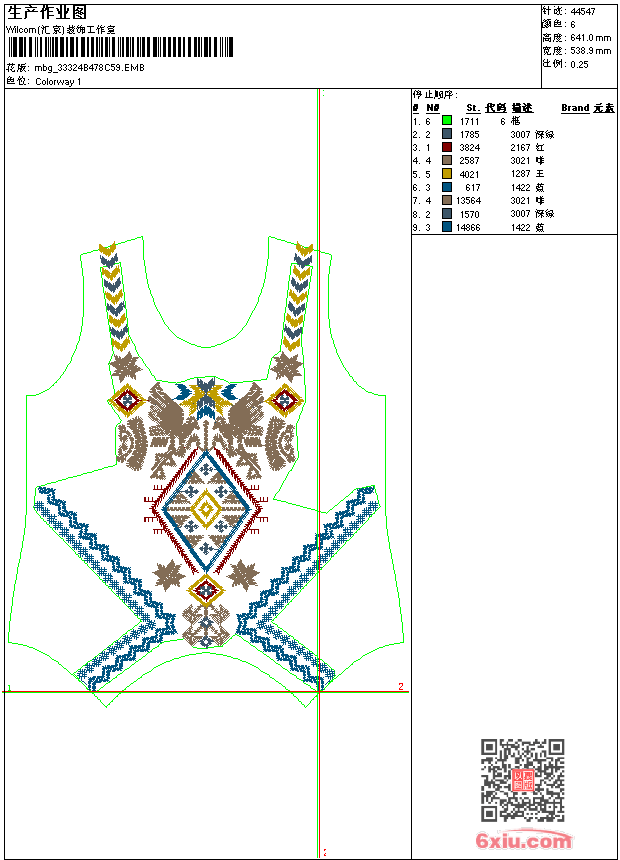Click the height value 641.0 mm
Viewport: 620px width, 860px height.
pyautogui.click(x=590, y=38)
